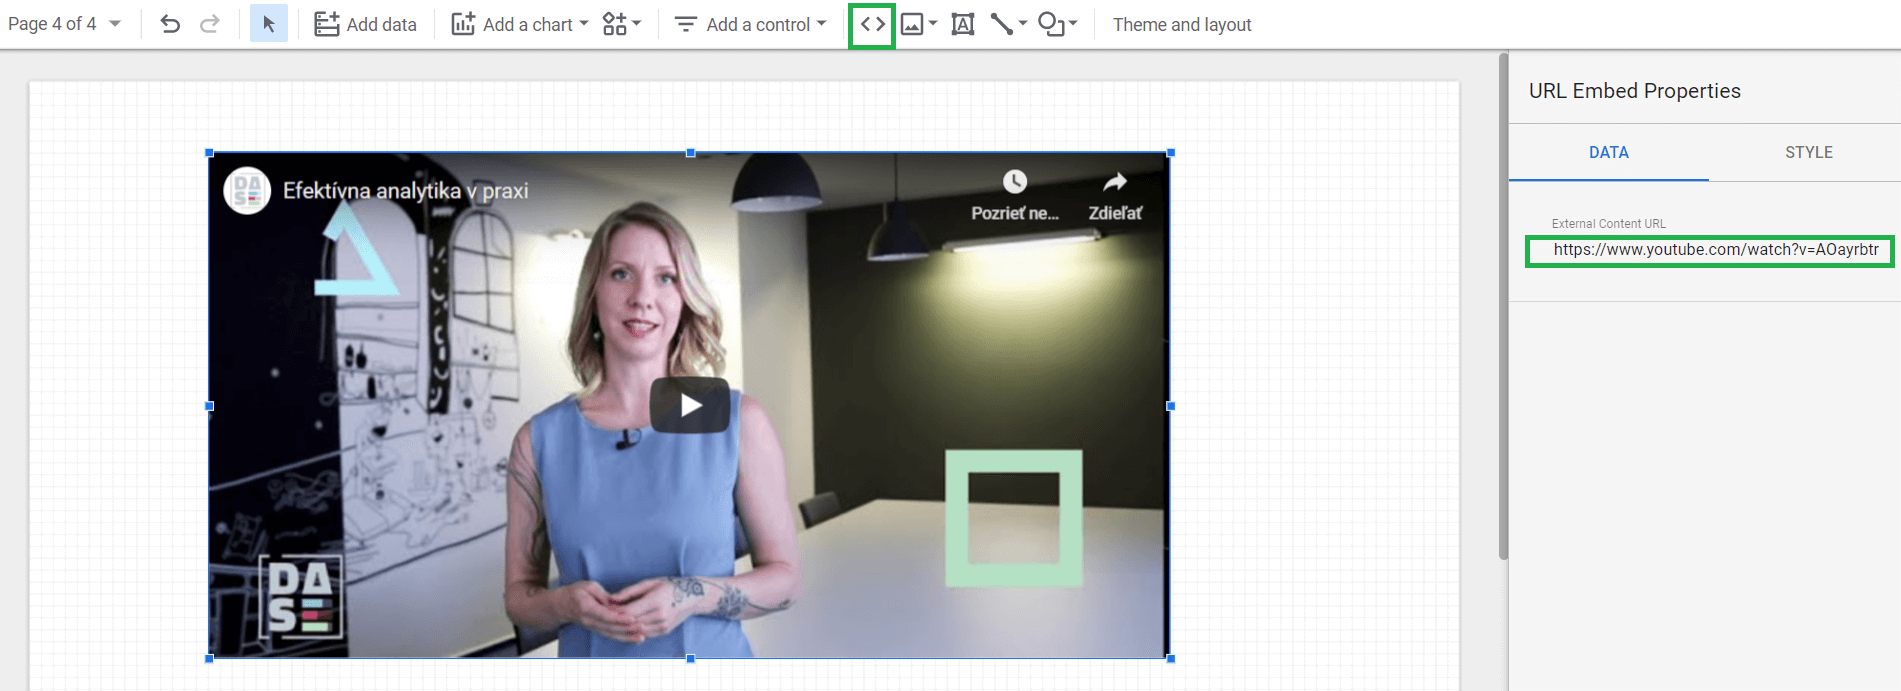Open community visualizations and components menu
The width and height of the screenshot is (1901, 691).
pos(621,24)
